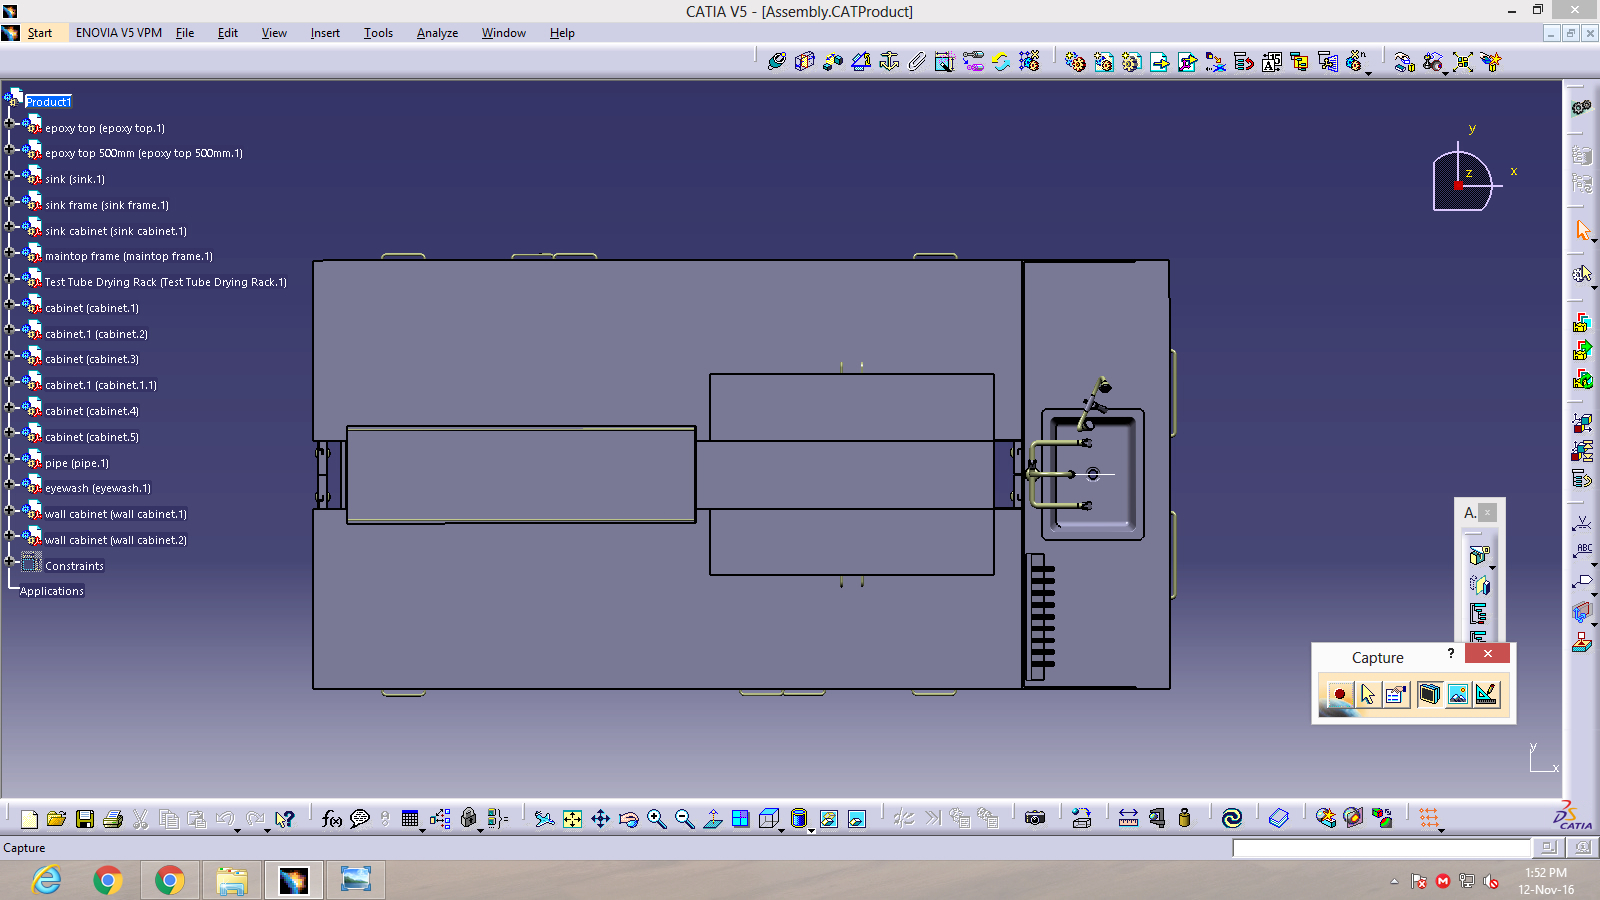The image size is (1600, 900).
Task: Click the Create Multi-View icon
Action: (x=741, y=819)
